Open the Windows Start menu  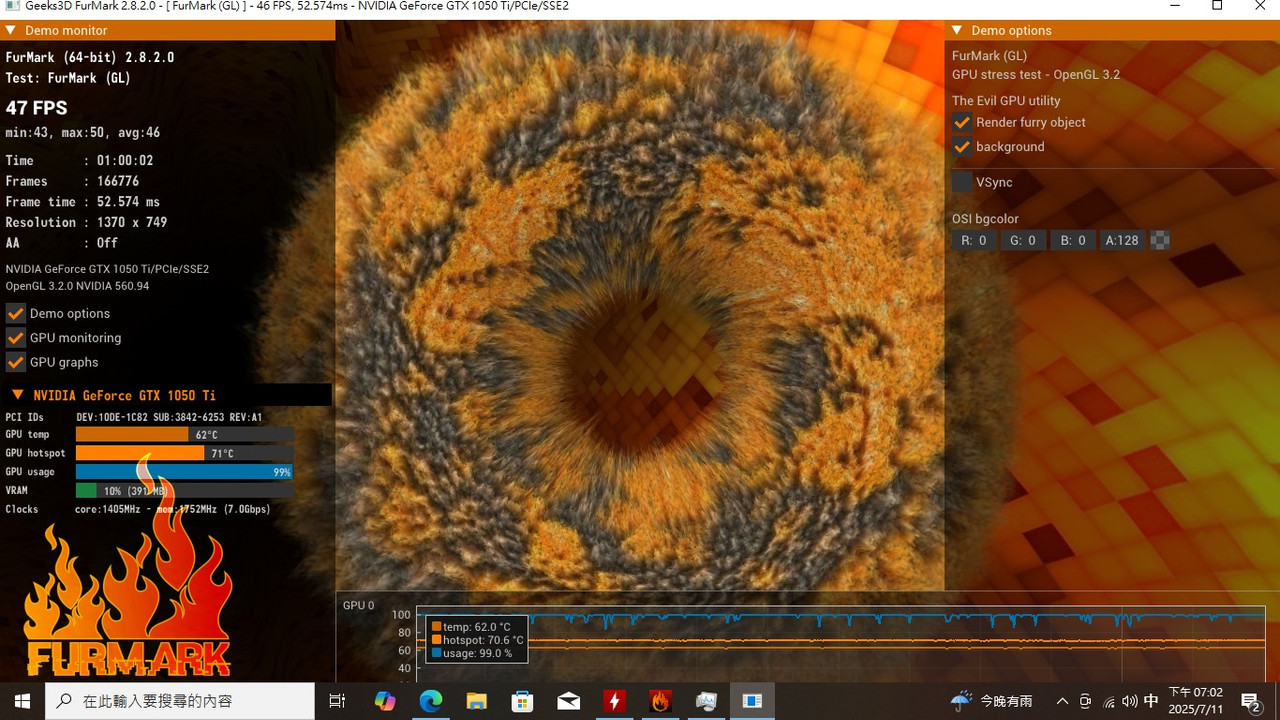point(22,701)
